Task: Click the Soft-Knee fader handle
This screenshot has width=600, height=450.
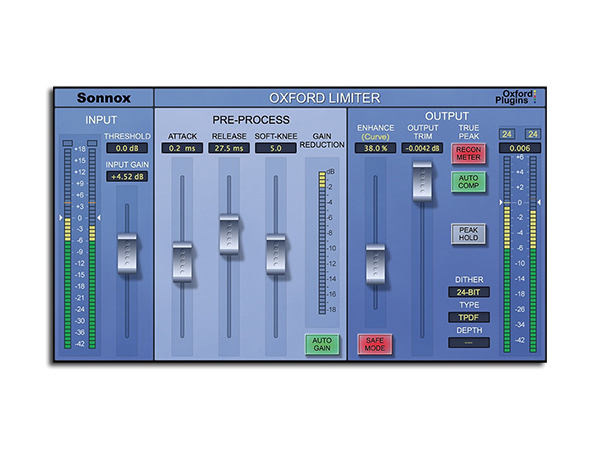Action: [276, 254]
